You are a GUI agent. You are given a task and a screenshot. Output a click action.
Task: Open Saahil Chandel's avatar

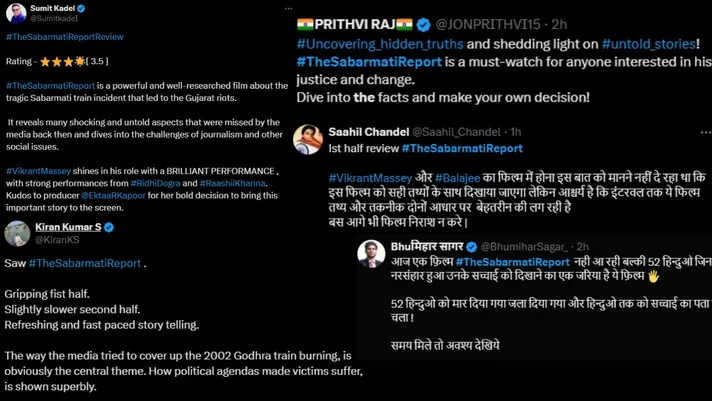[308, 140]
